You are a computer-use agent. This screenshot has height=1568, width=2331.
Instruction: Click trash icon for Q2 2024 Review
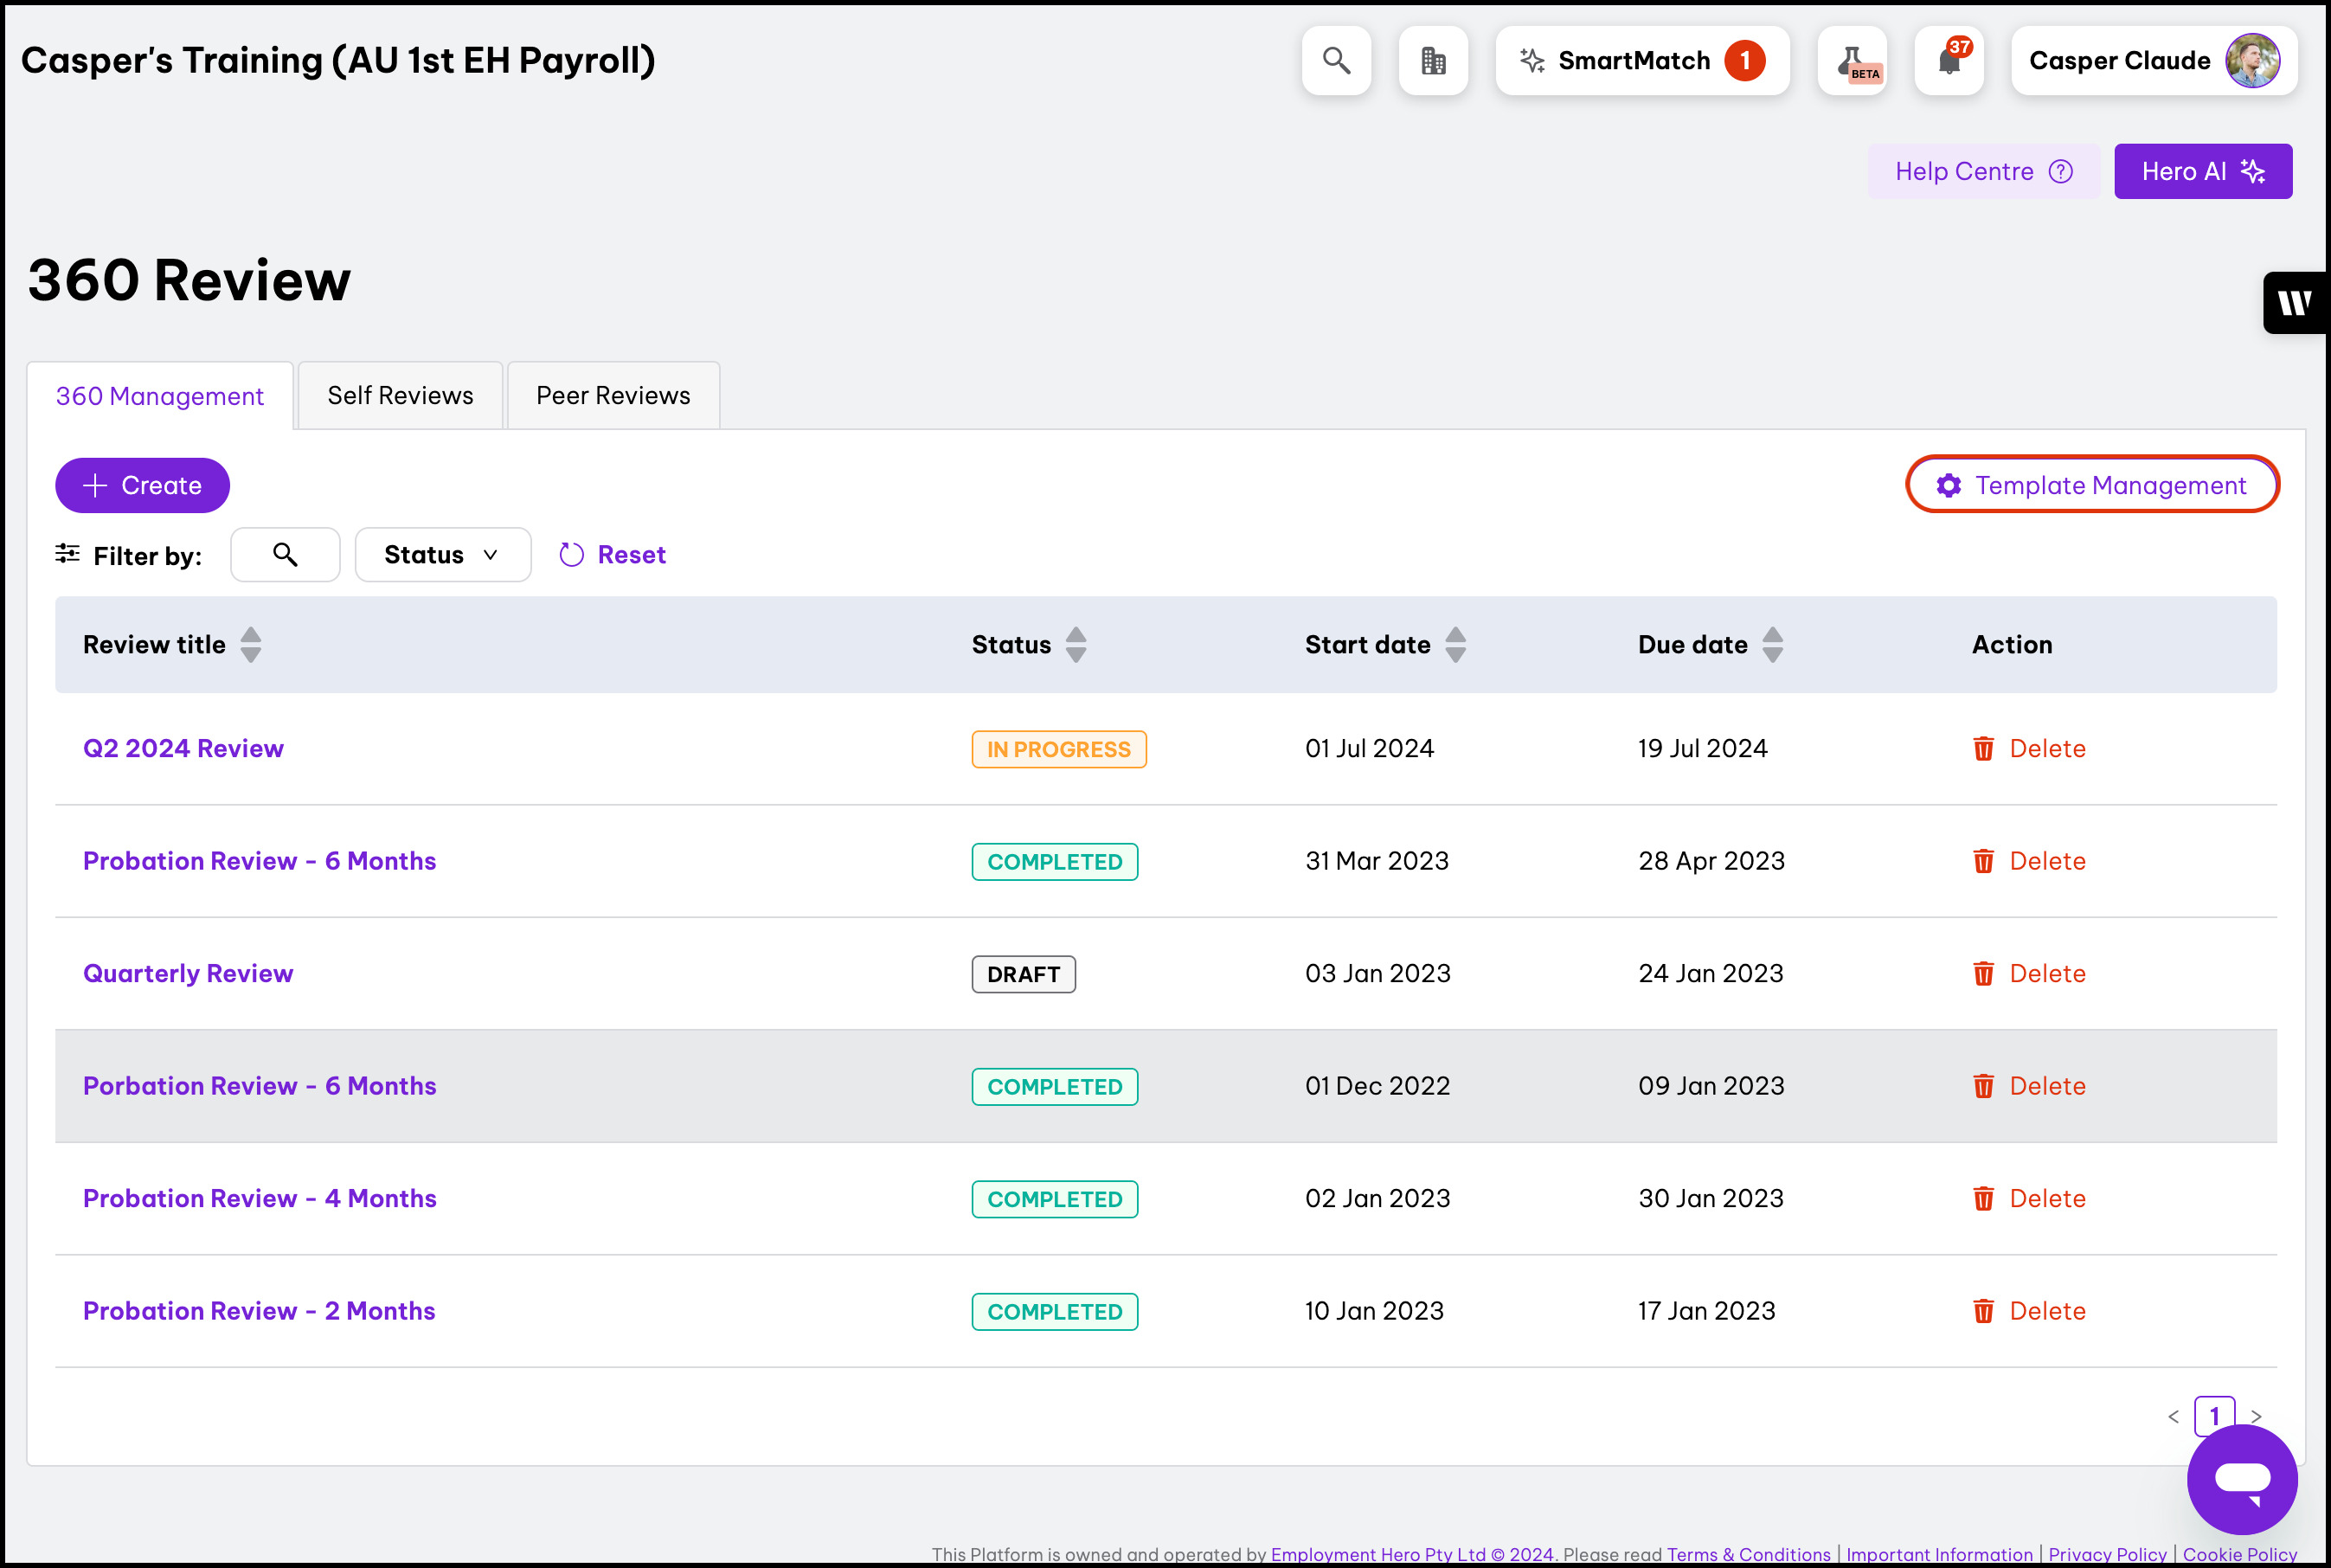click(x=1983, y=749)
